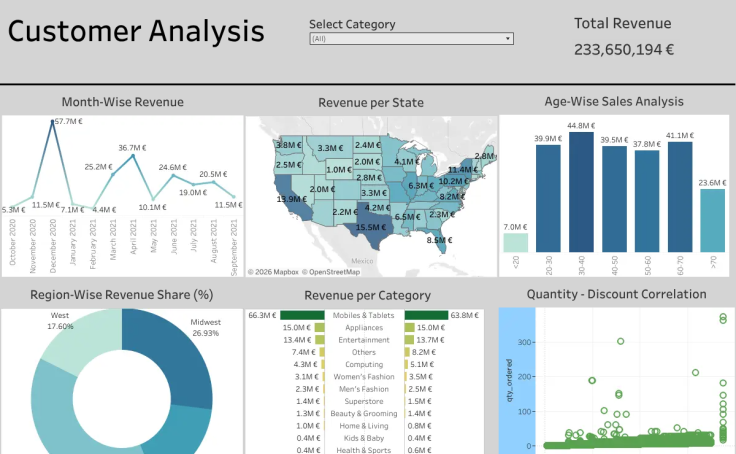Click the Customer Analysis dashboard title
Viewport: 736px width, 454px height.
click(136, 31)
